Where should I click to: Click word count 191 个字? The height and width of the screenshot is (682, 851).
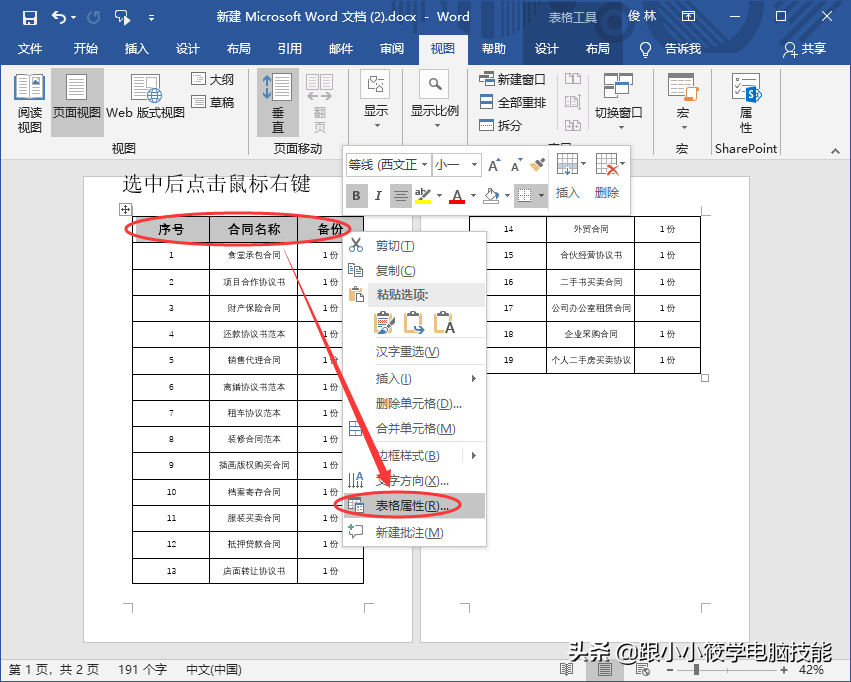click(x=142, y=670)
